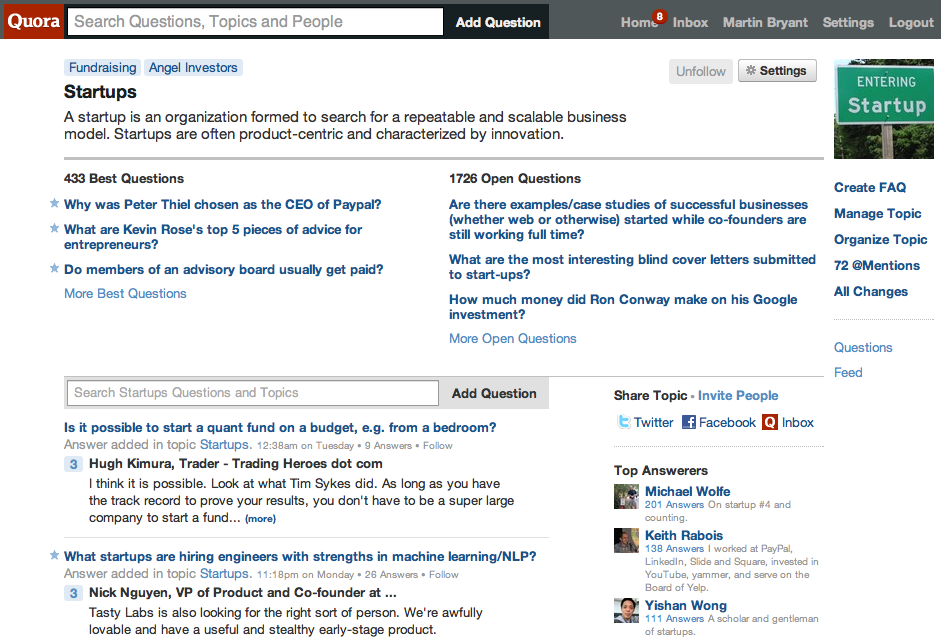Click Manage Topic in the sidebar
Screen dimensions: 941x641
point(877,214)
